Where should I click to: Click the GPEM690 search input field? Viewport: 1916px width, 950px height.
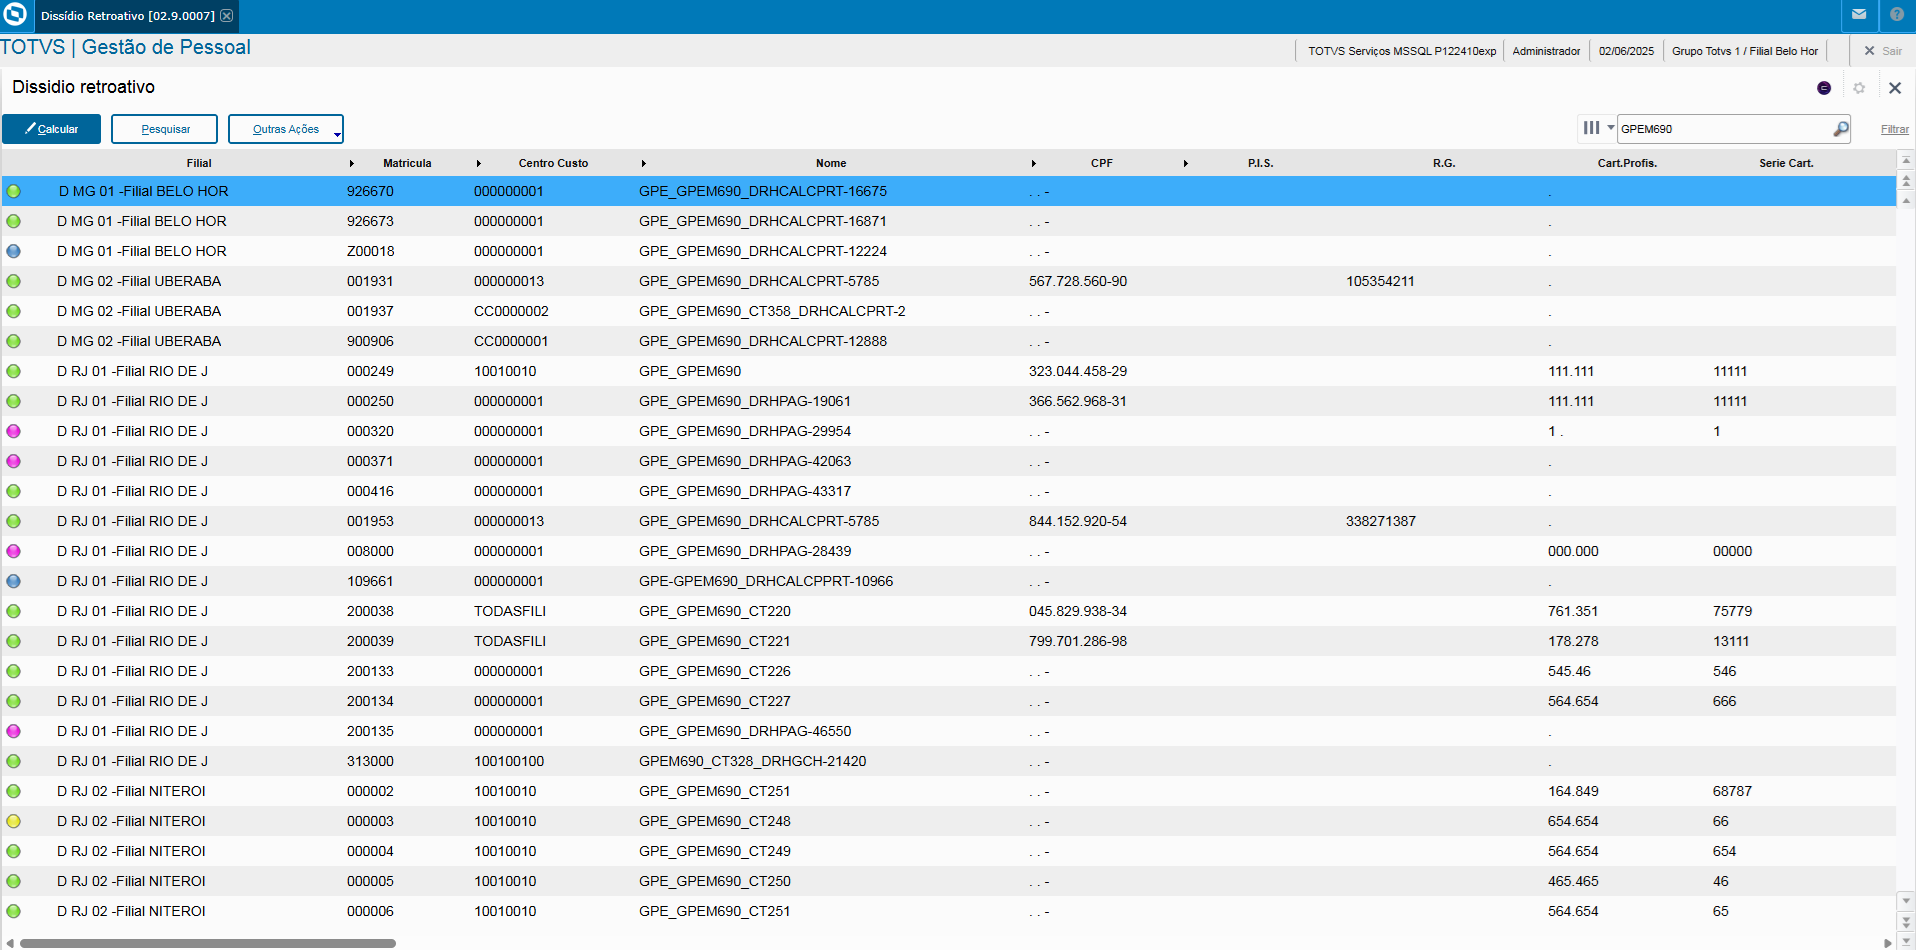click(1722, 129)
